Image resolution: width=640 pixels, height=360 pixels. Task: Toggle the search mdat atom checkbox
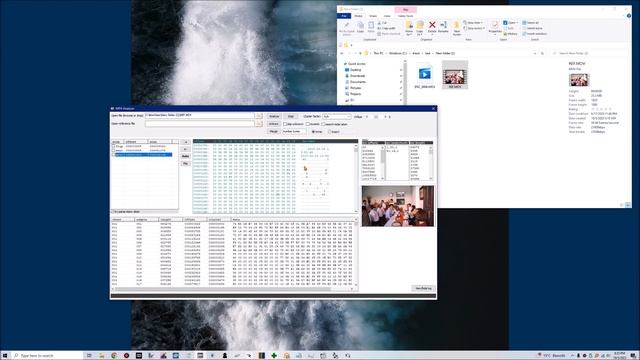[323, 124]
